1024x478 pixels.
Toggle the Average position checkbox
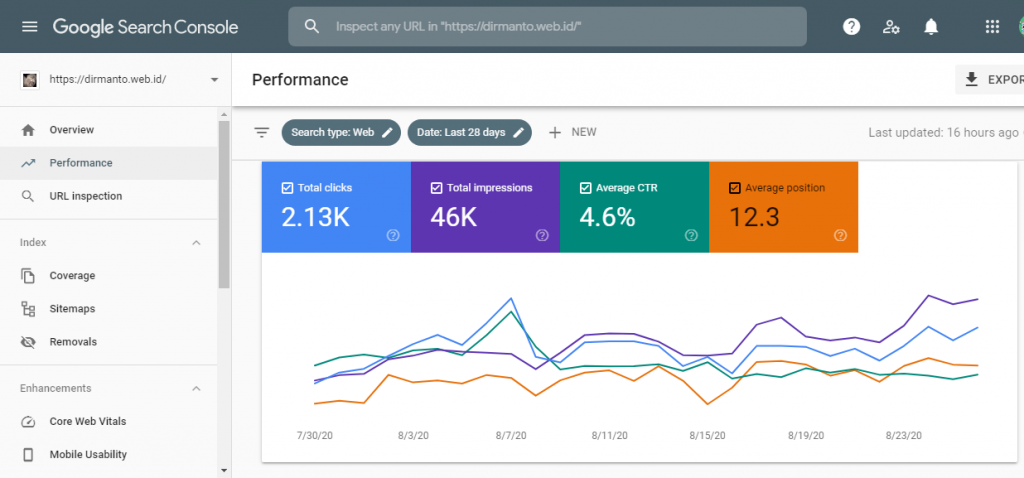(x=734, y=188)
